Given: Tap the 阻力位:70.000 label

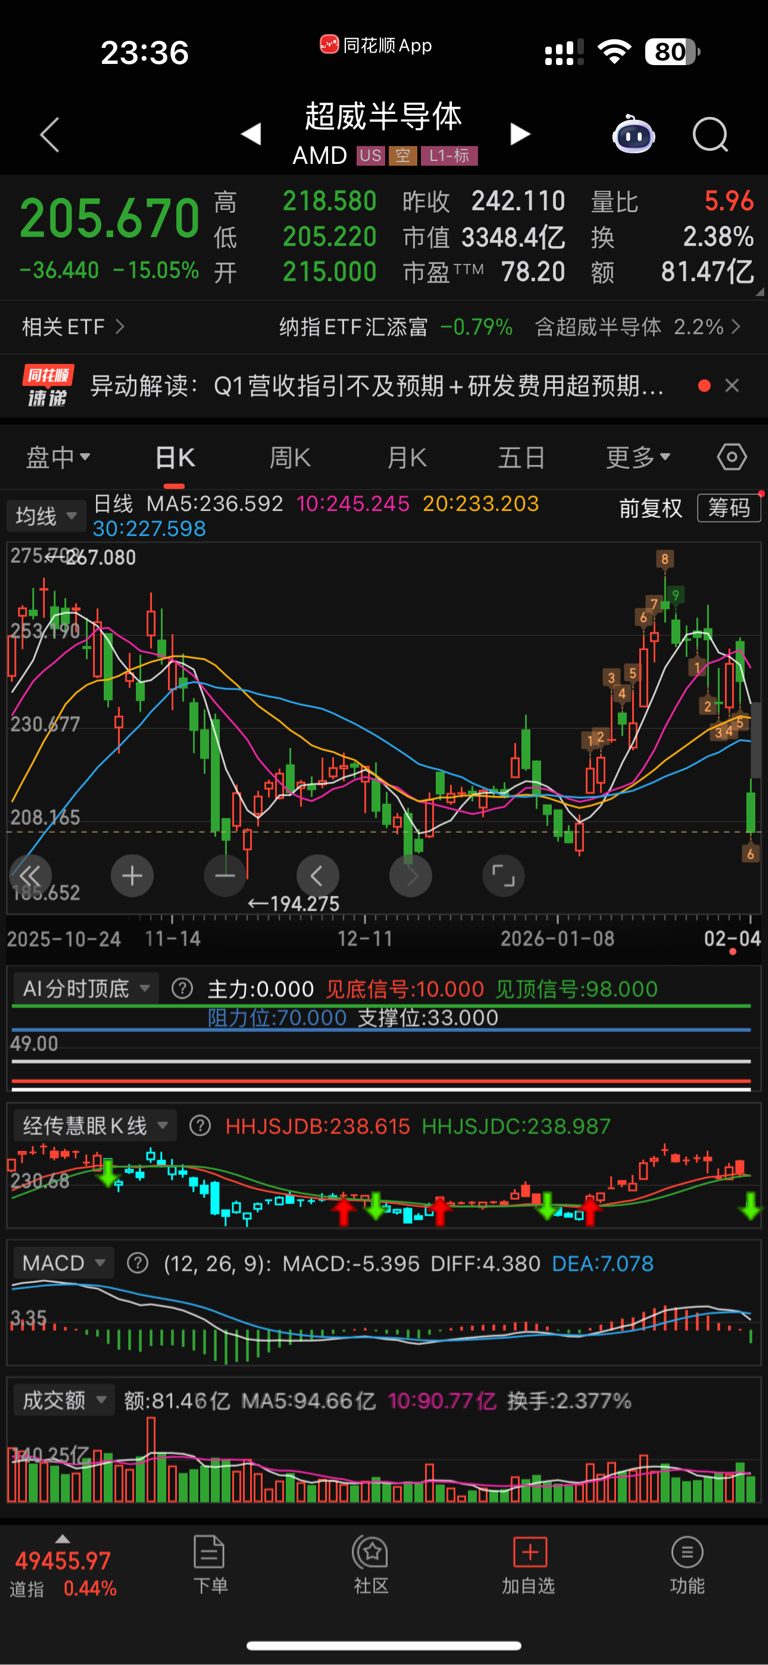Looking at the screenshot, I should pyautogui.click(x=277, y=1018).
